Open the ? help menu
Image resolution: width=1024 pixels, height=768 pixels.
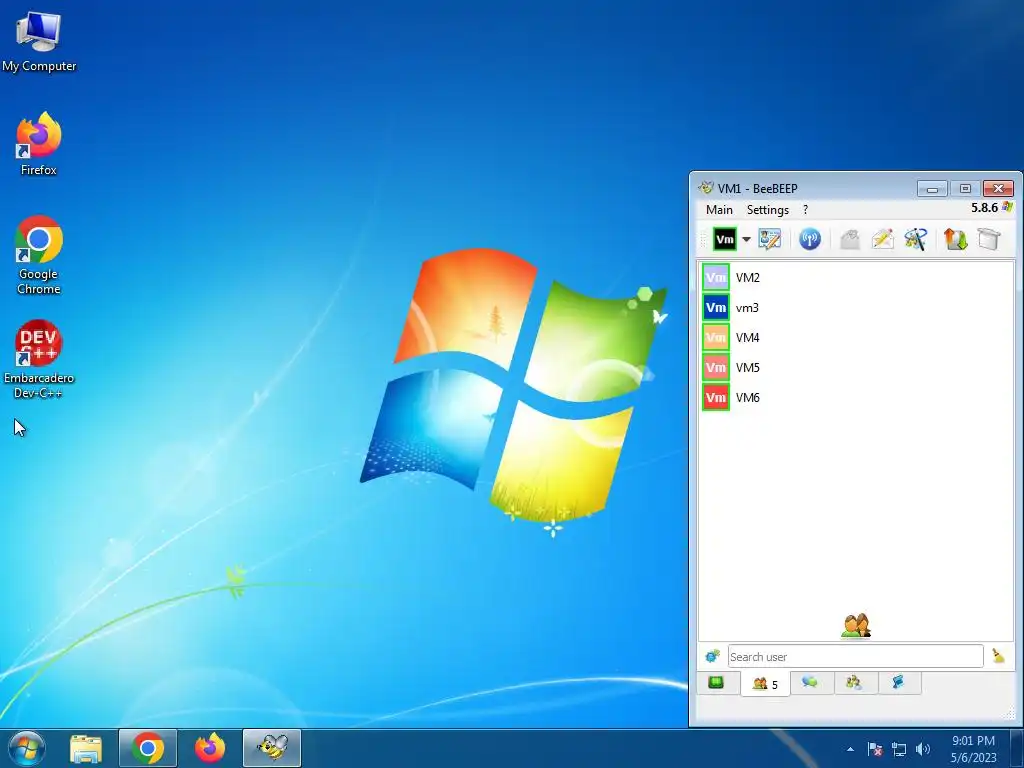click(x=805, y=210)
